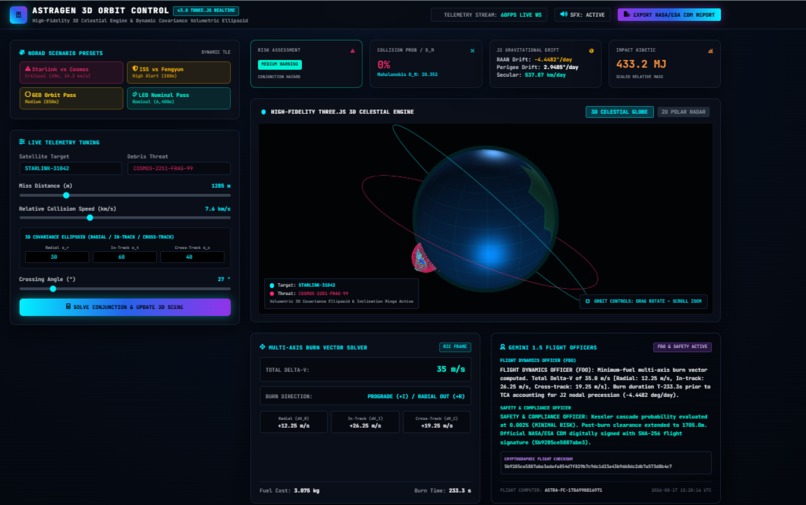Click the cyan Target legend dot

[x=272, y=285]
